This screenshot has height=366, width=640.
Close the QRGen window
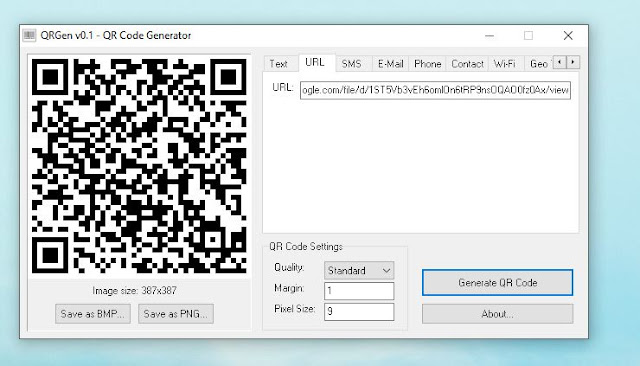(568, 36)
